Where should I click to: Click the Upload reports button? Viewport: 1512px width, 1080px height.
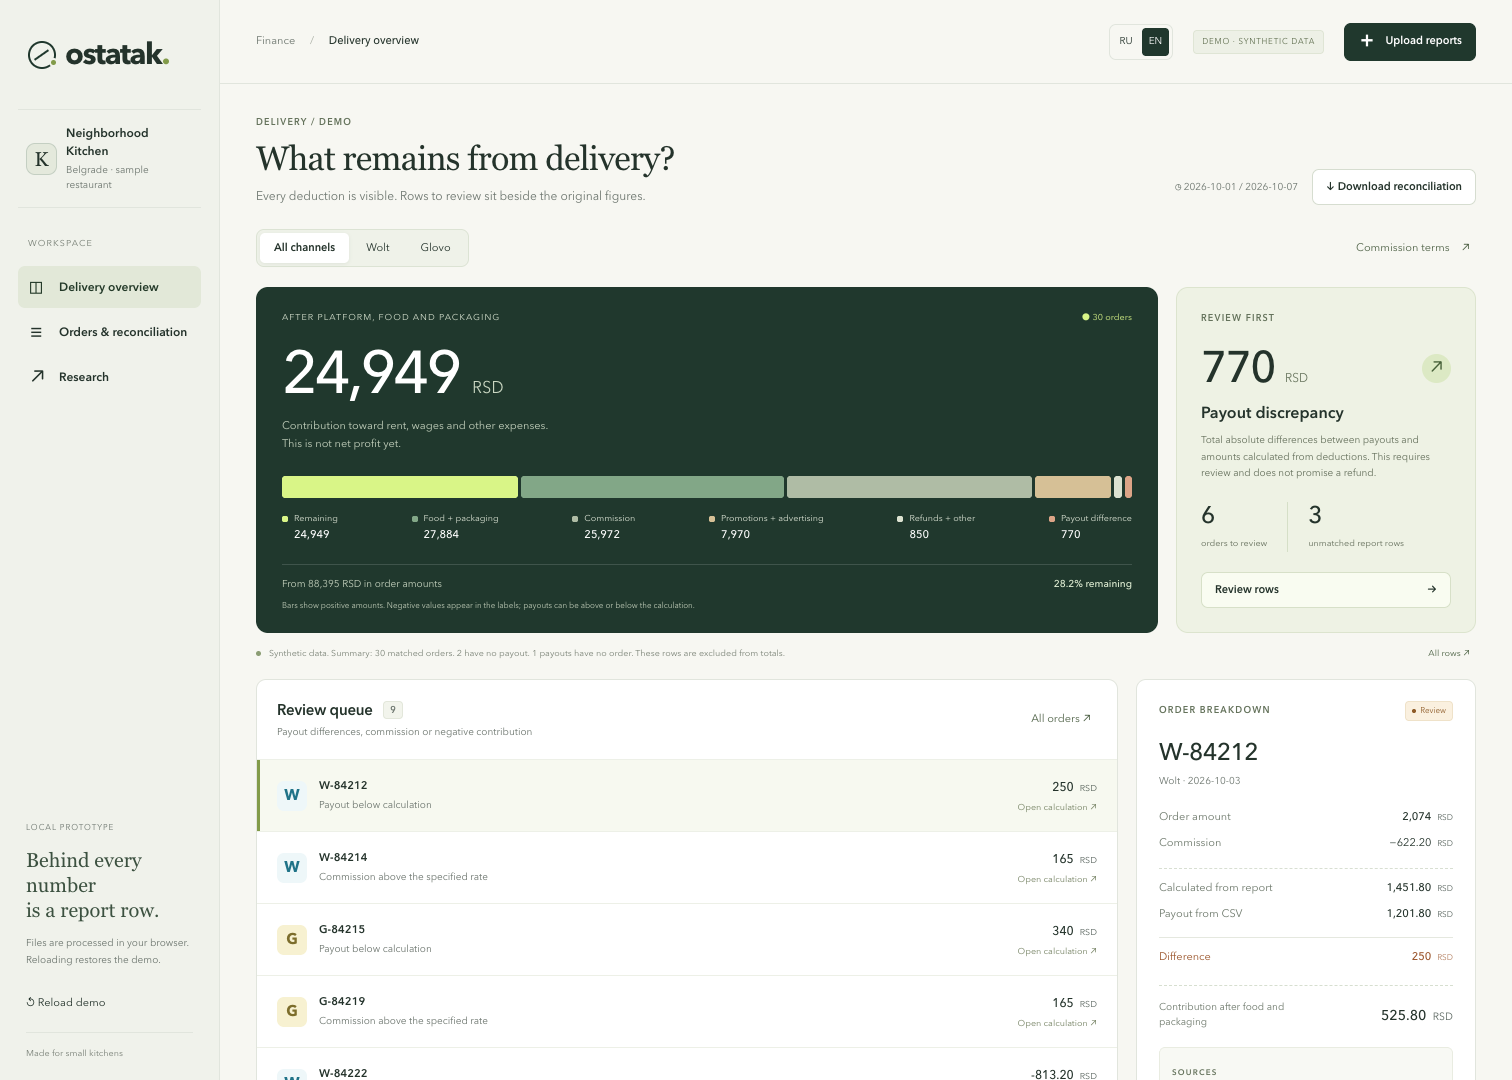pyautogui.click(x=1410, y=42)
